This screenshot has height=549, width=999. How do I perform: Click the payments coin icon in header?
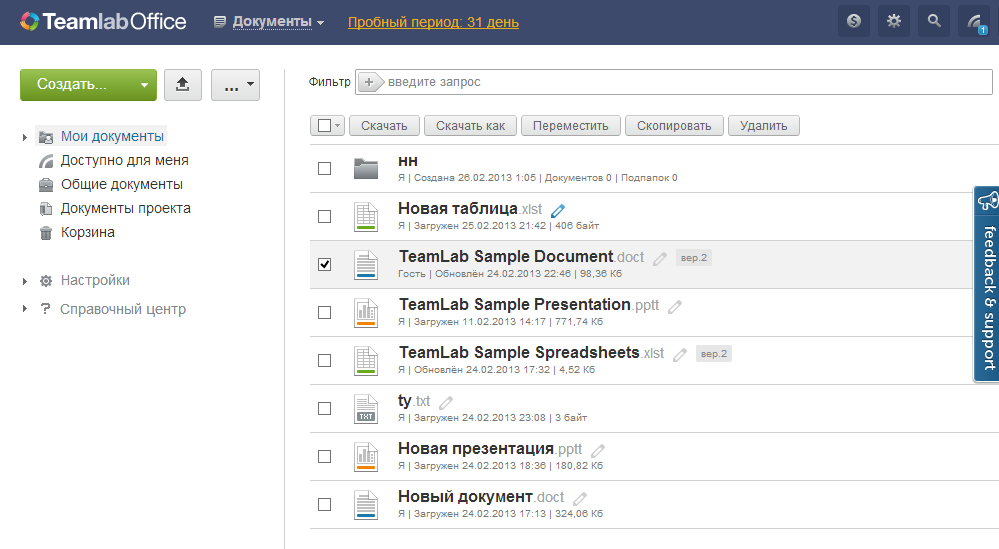tap(854, 21)
